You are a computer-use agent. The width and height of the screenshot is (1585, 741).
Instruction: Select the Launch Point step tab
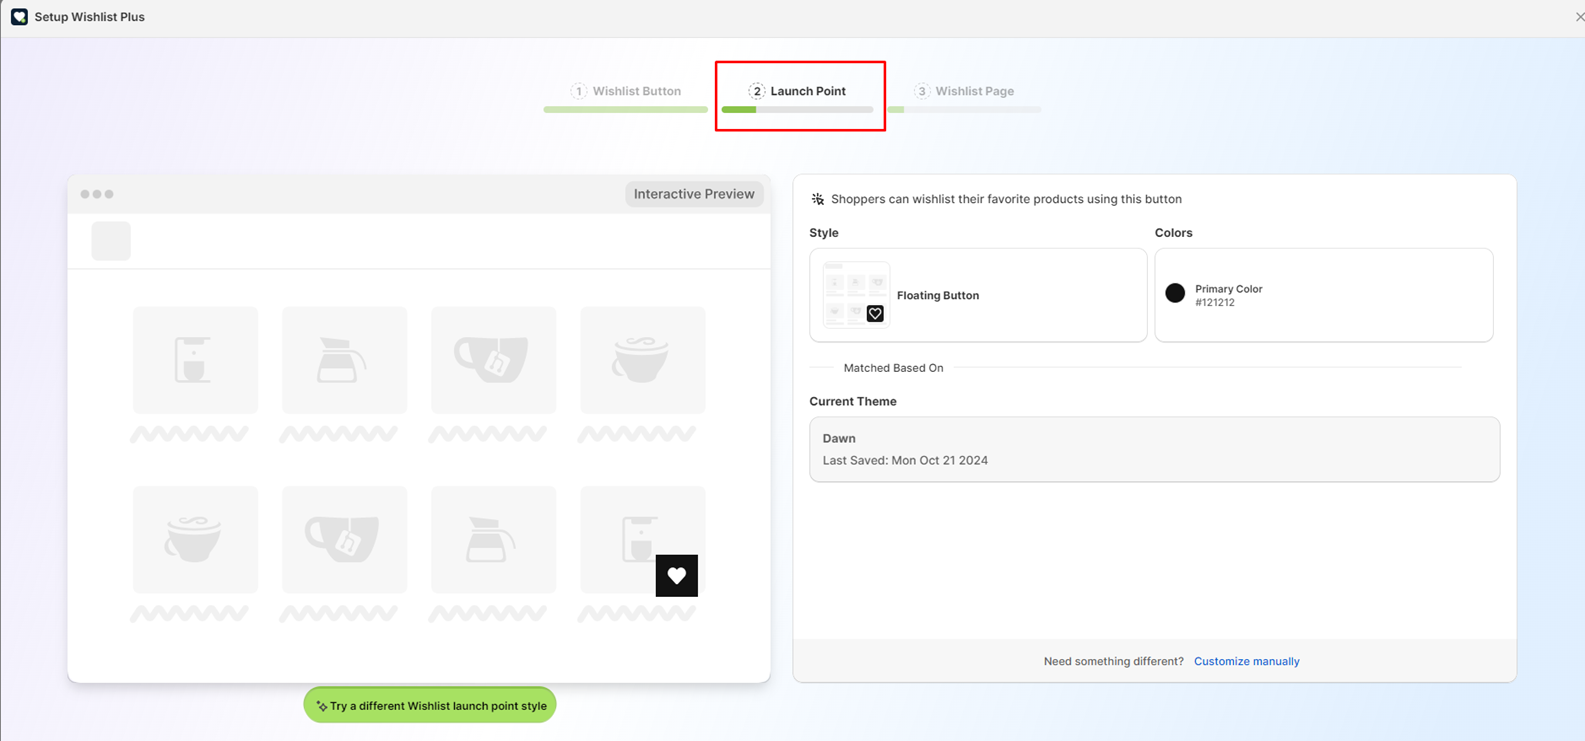pyautogui.click(x=798, y=91)
